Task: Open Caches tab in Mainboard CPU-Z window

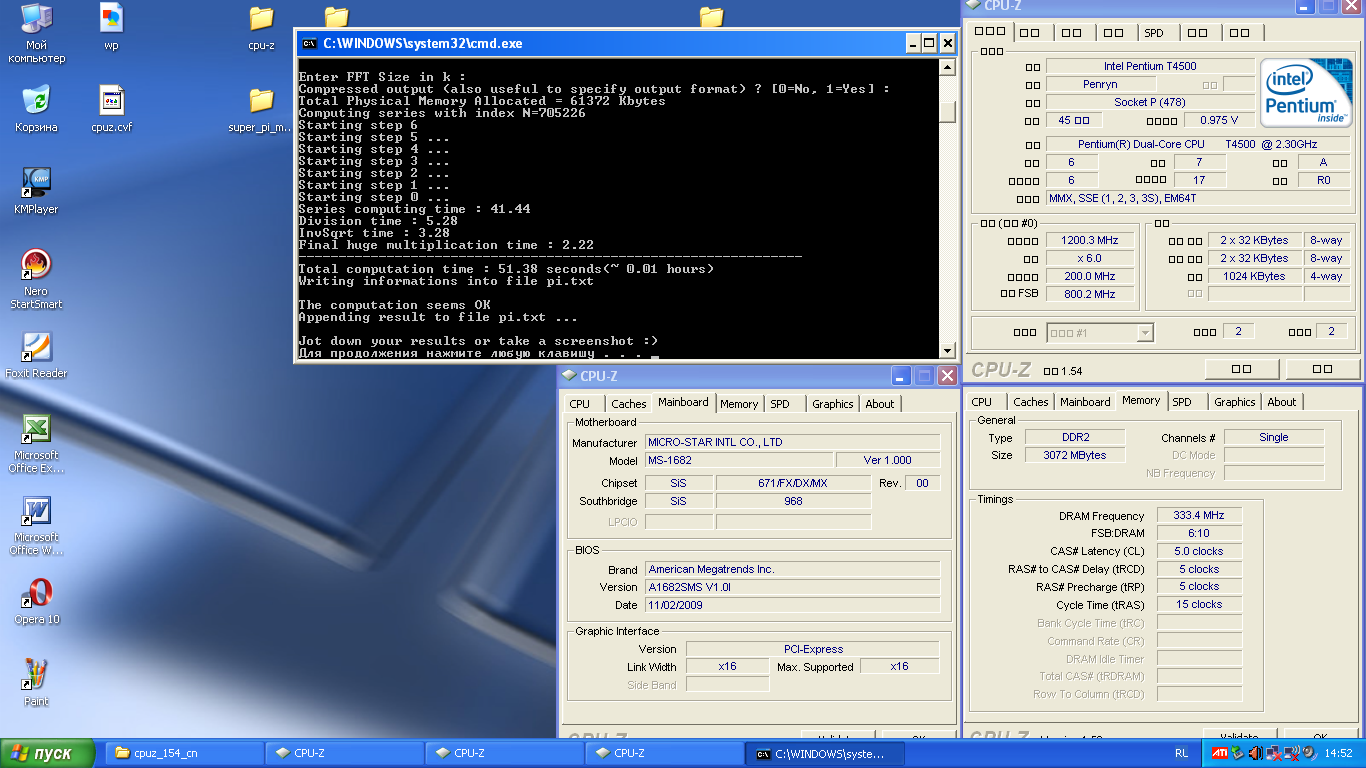Action: point(628,404)
